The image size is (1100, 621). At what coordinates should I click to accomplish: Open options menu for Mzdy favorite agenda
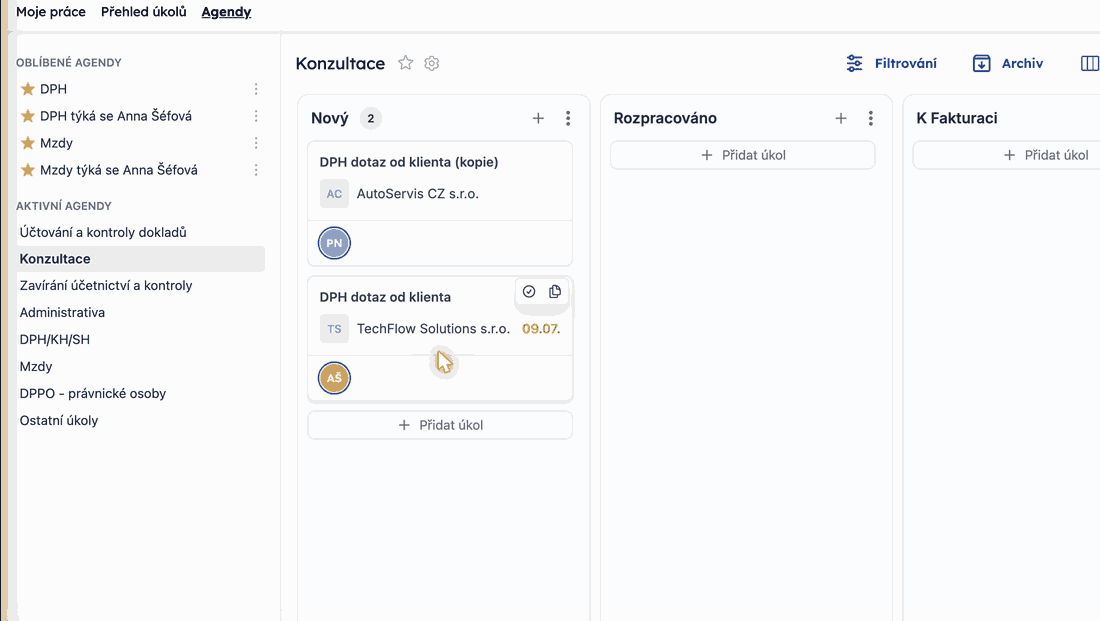(256, 143)
